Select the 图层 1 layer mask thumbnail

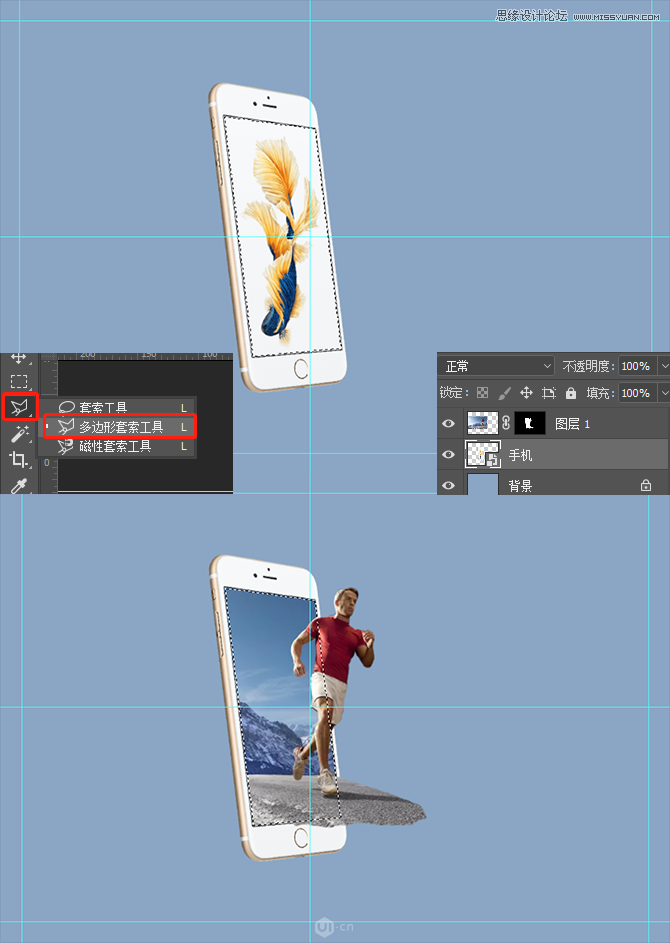point(530,423)
